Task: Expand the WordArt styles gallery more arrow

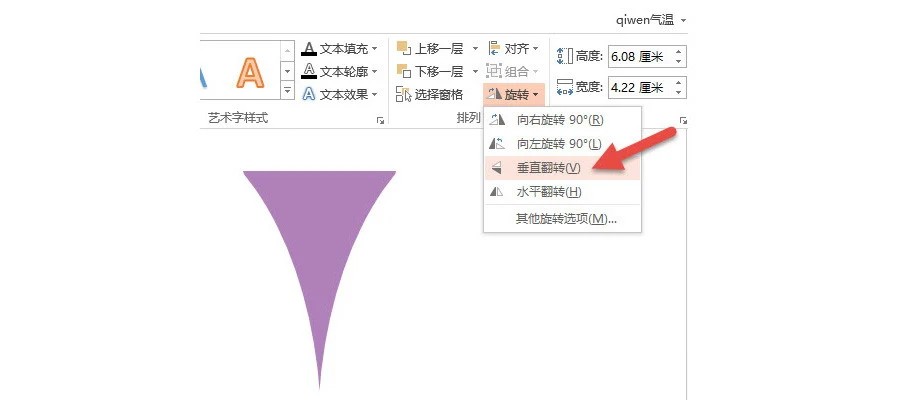Action: click(287, 92)
